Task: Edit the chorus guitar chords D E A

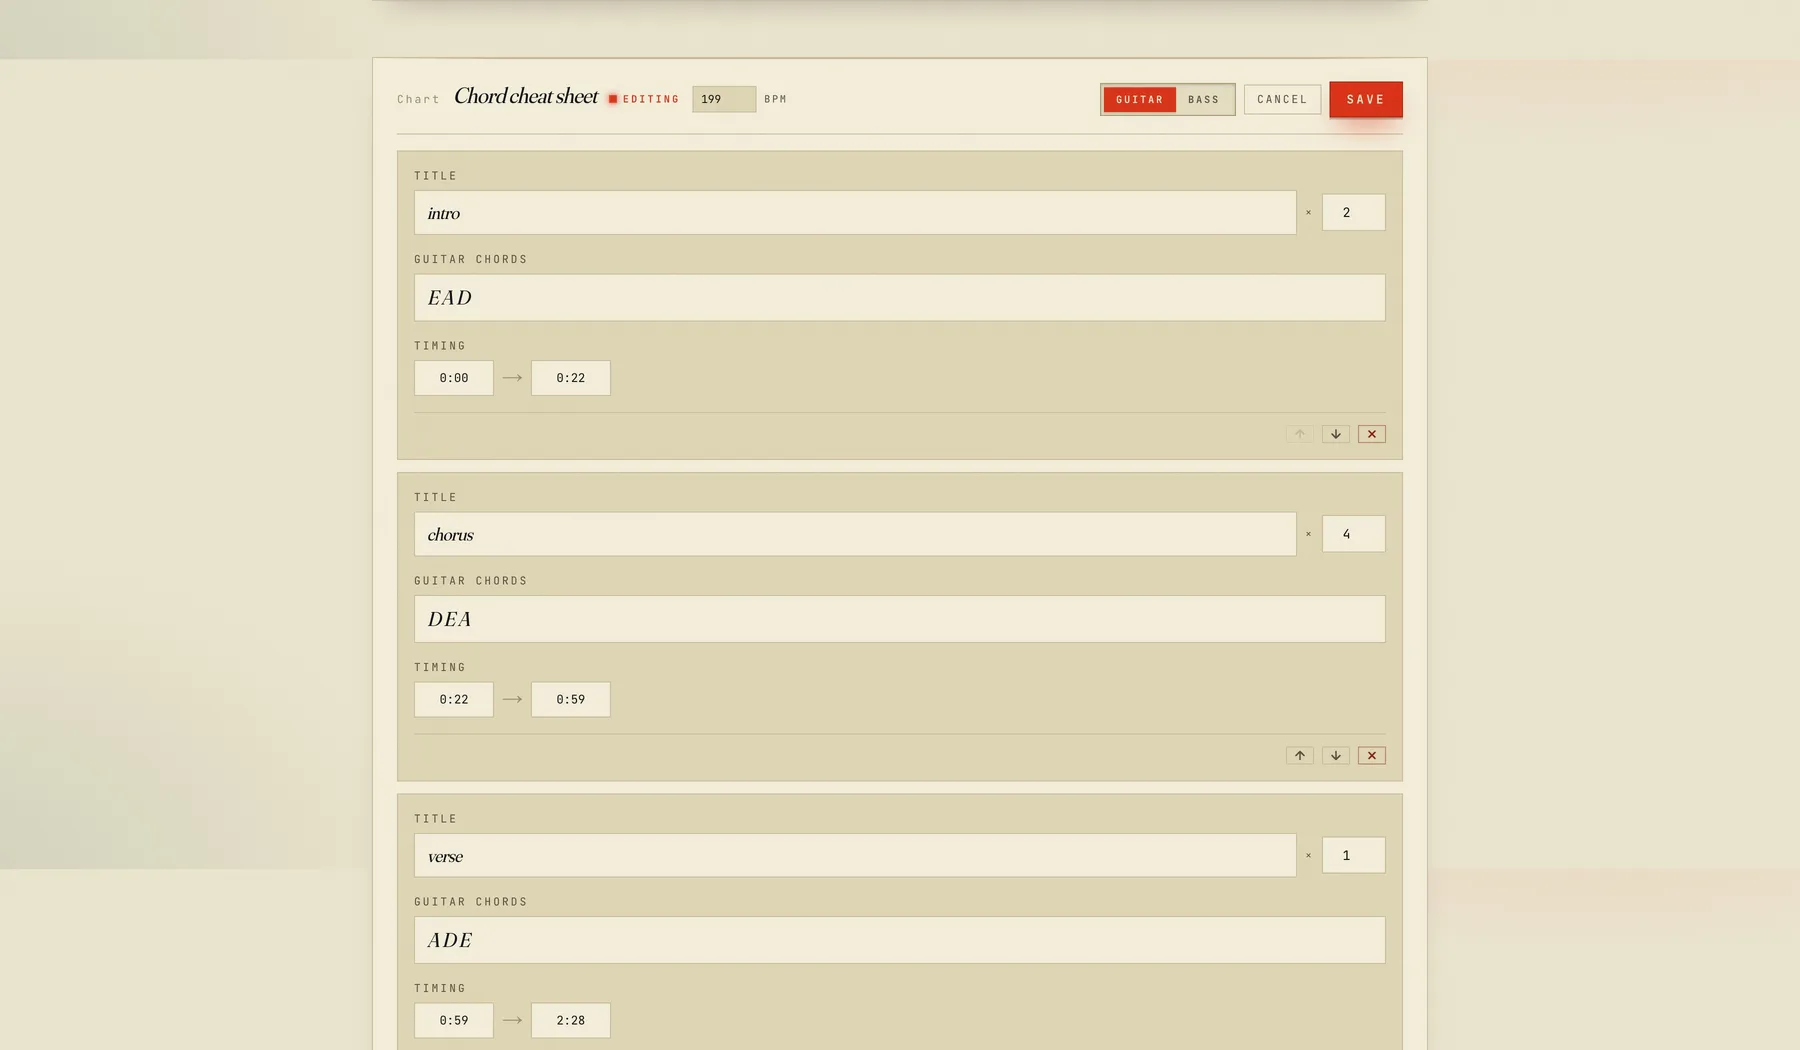Action: tap(899, 619)
